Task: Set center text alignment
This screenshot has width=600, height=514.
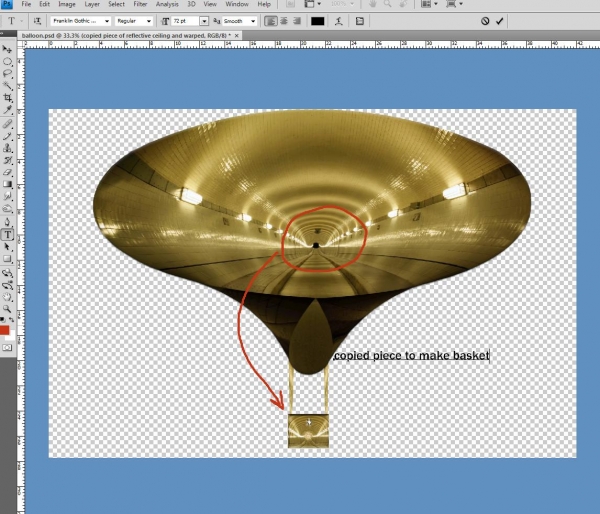Action: [x=284, y=21]
